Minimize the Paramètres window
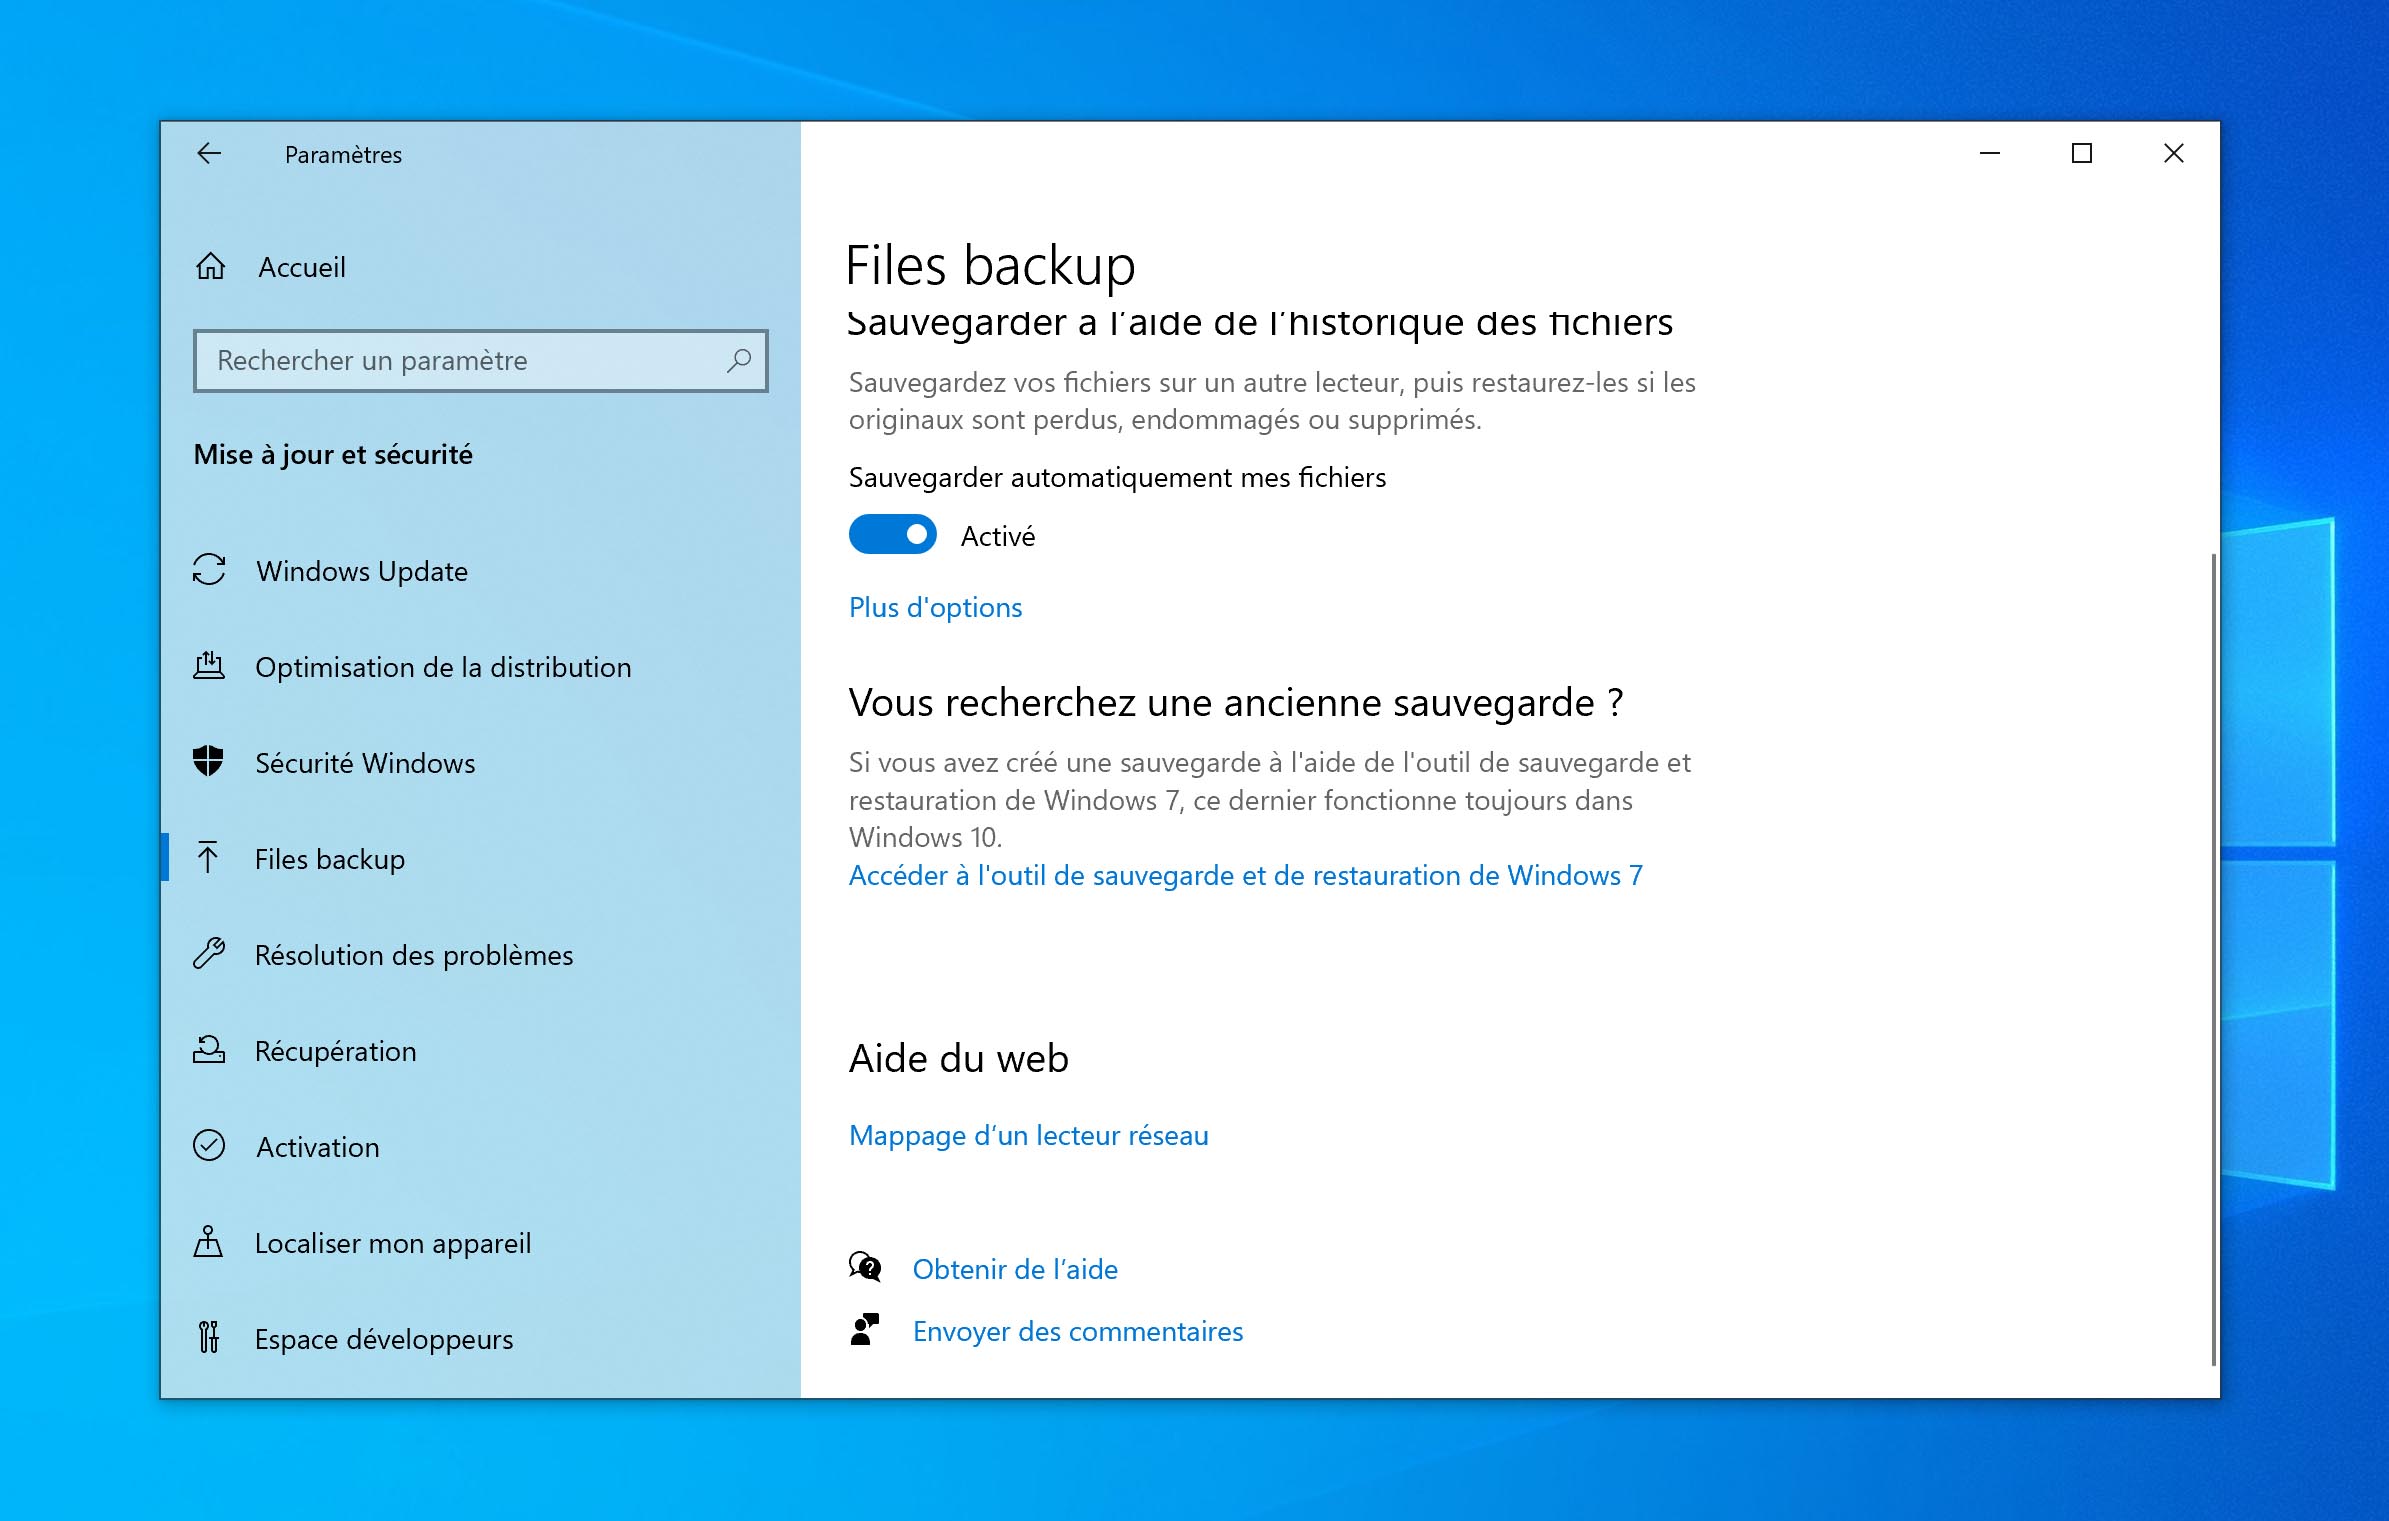This screenshot has height=1521, width=2389. pos(1990,153)
